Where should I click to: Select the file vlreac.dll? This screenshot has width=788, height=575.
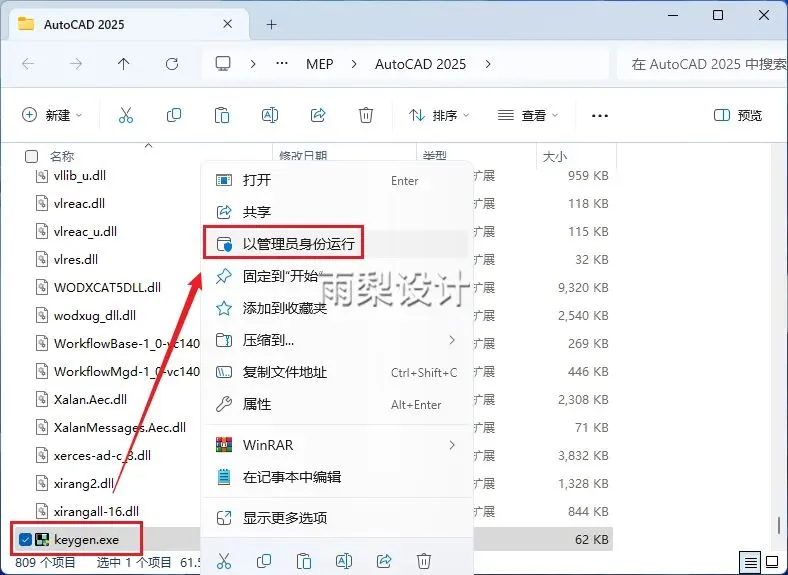[x=79, y=204]
